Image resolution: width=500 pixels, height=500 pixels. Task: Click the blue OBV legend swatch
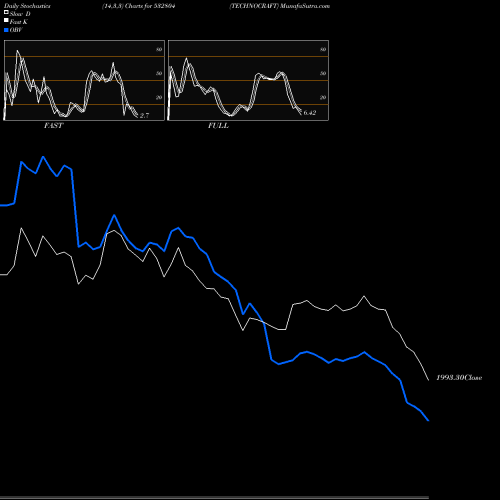coord(6,30)
